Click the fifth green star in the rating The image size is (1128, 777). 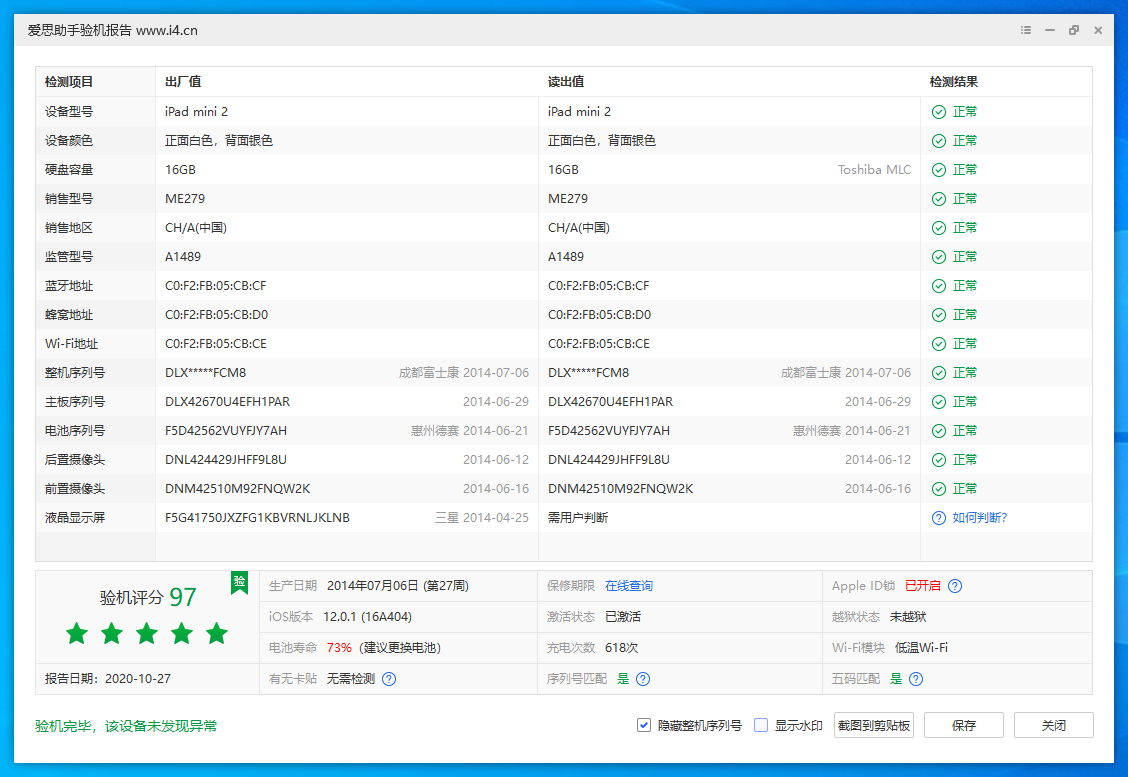click(216, 633)
